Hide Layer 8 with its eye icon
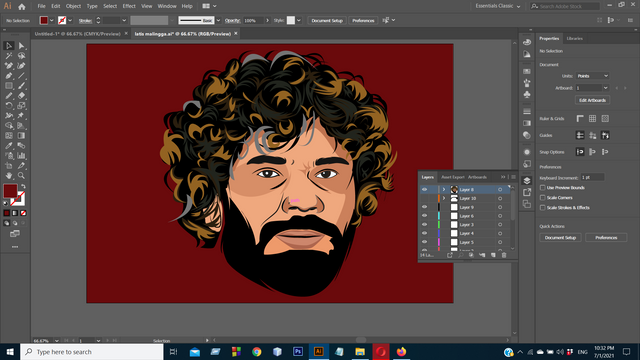The height and width of the screenshot is (360, 640). [424, 189]
